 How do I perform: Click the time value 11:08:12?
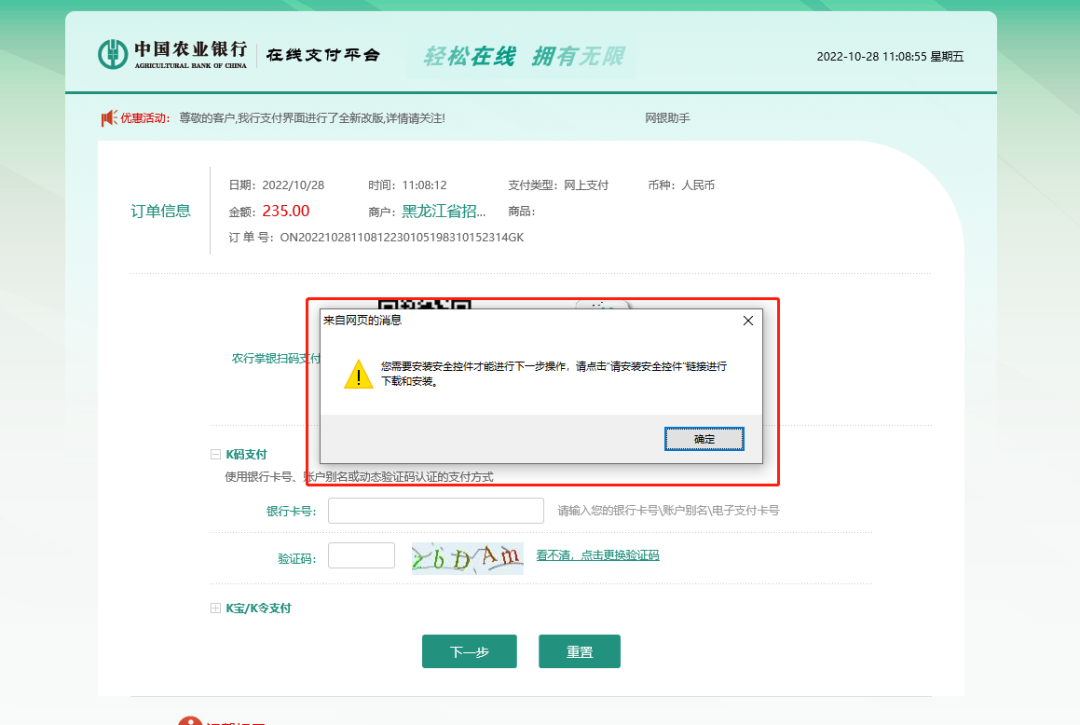424,185
